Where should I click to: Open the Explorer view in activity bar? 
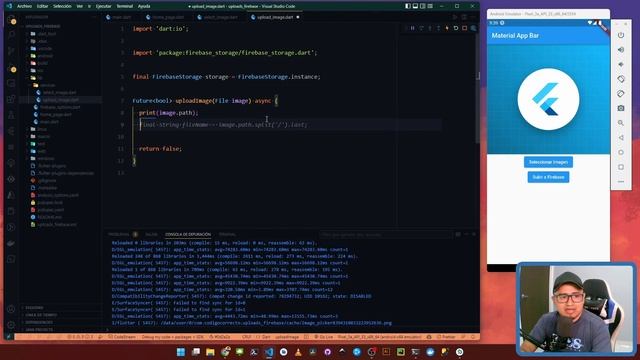coord(11,20)
